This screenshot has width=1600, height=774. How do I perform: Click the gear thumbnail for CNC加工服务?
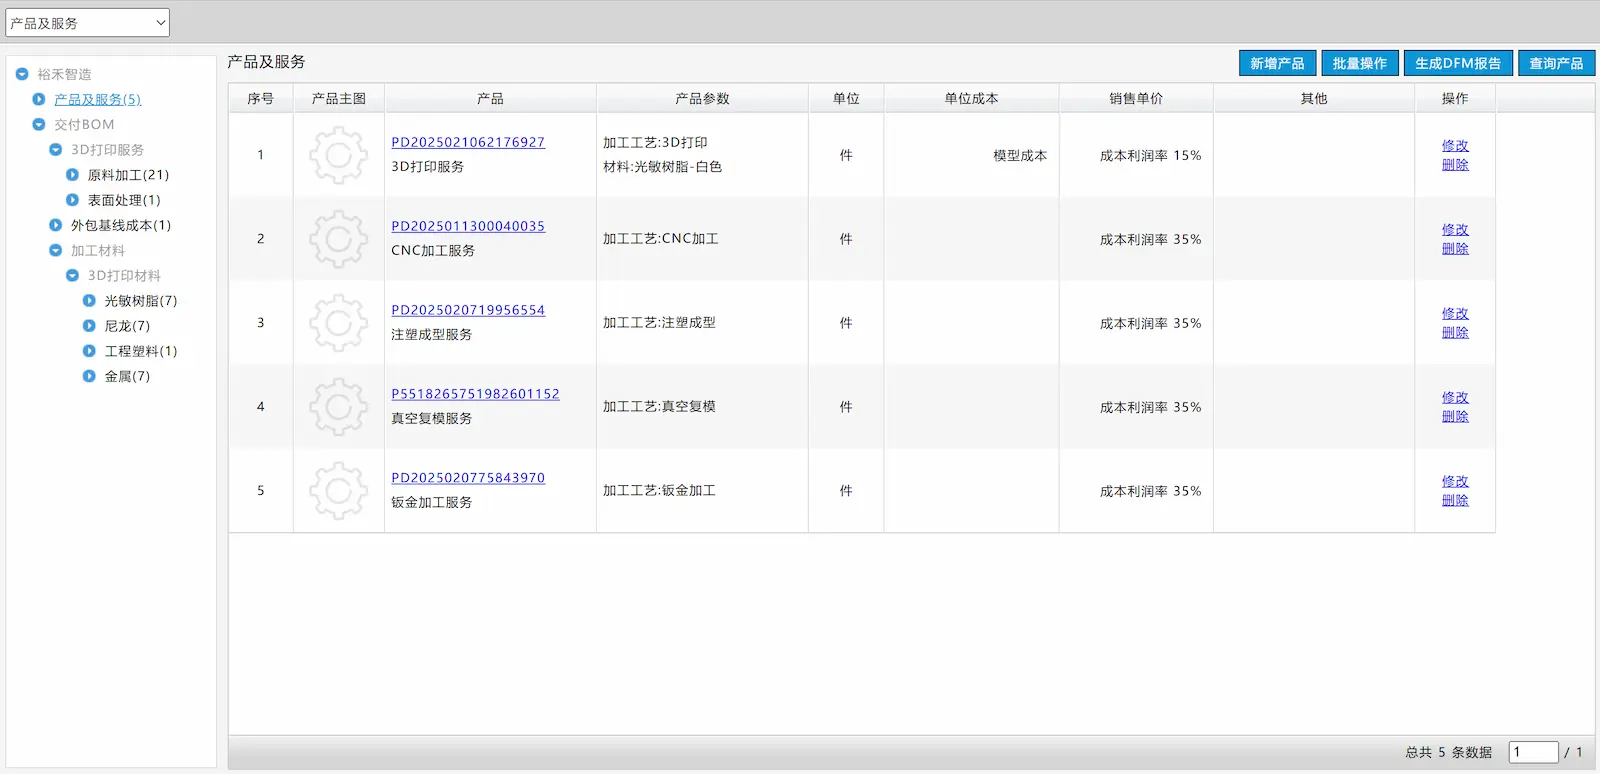(x=338, y=239)
